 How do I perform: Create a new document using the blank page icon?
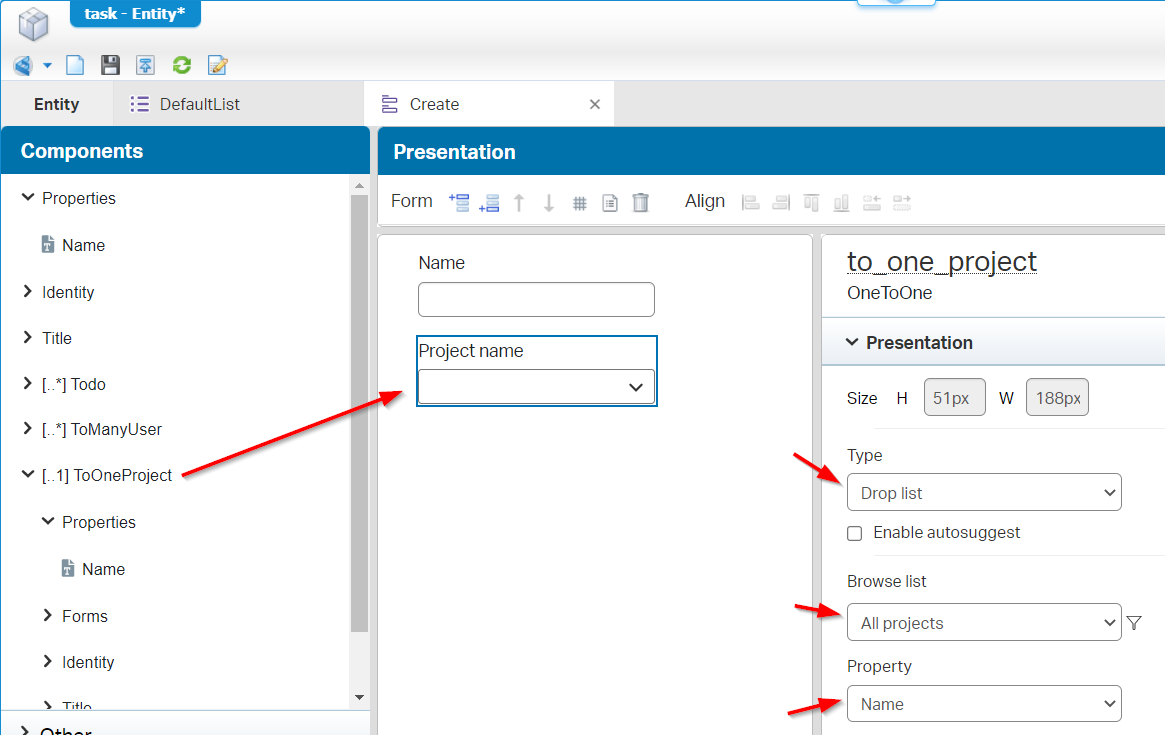click(74, 64)
